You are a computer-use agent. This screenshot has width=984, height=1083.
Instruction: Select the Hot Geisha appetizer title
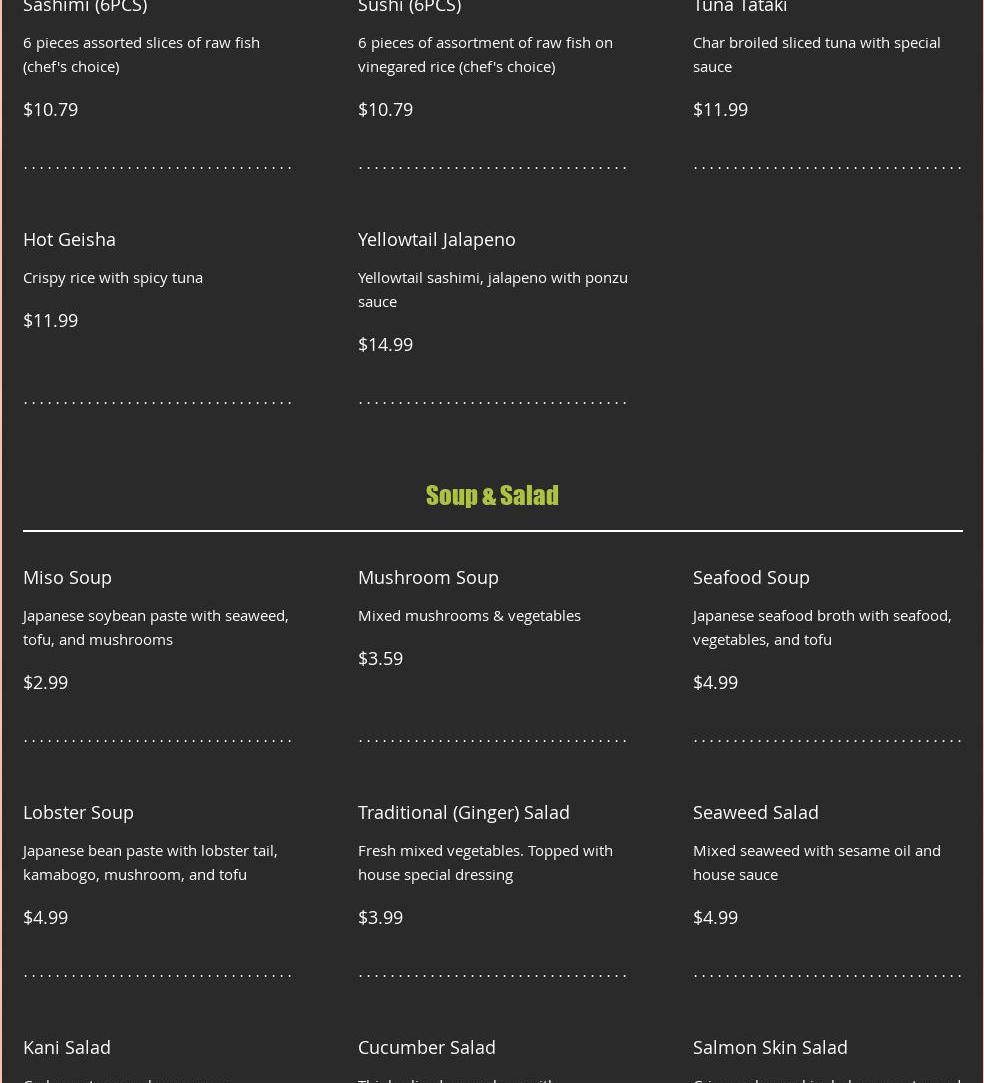click(x=69, y=239)
